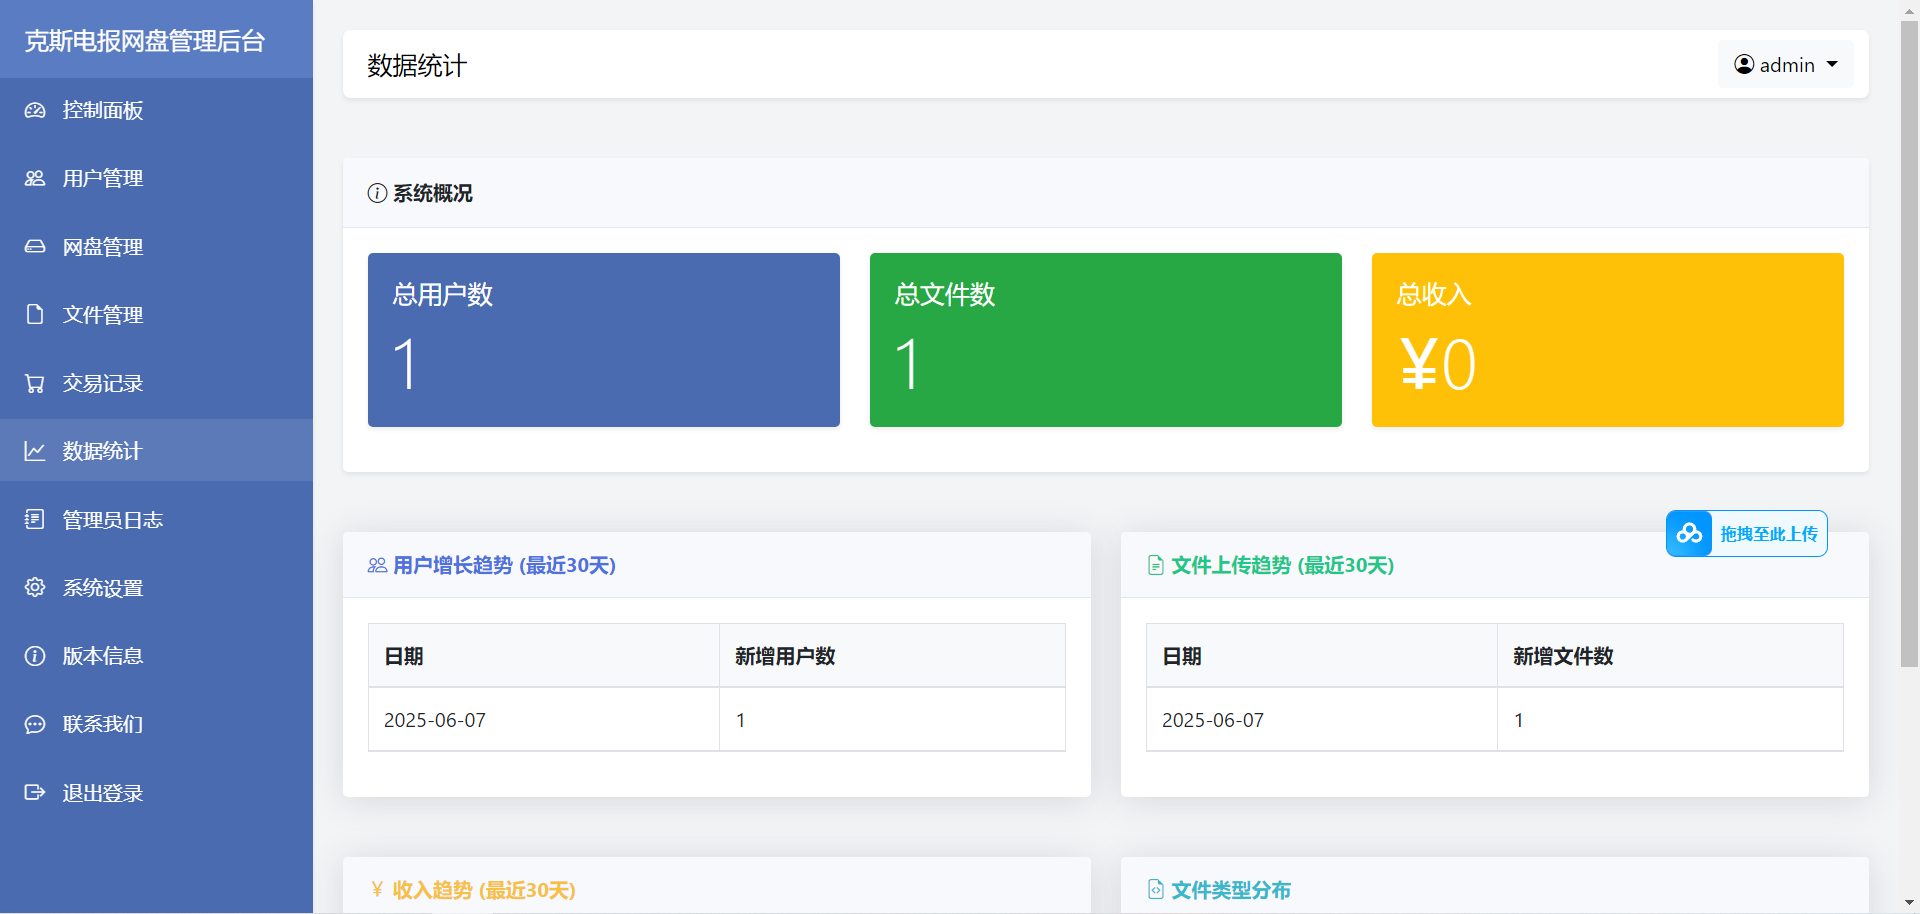Click the blue 总用户数 statistics card

[603, 339]
